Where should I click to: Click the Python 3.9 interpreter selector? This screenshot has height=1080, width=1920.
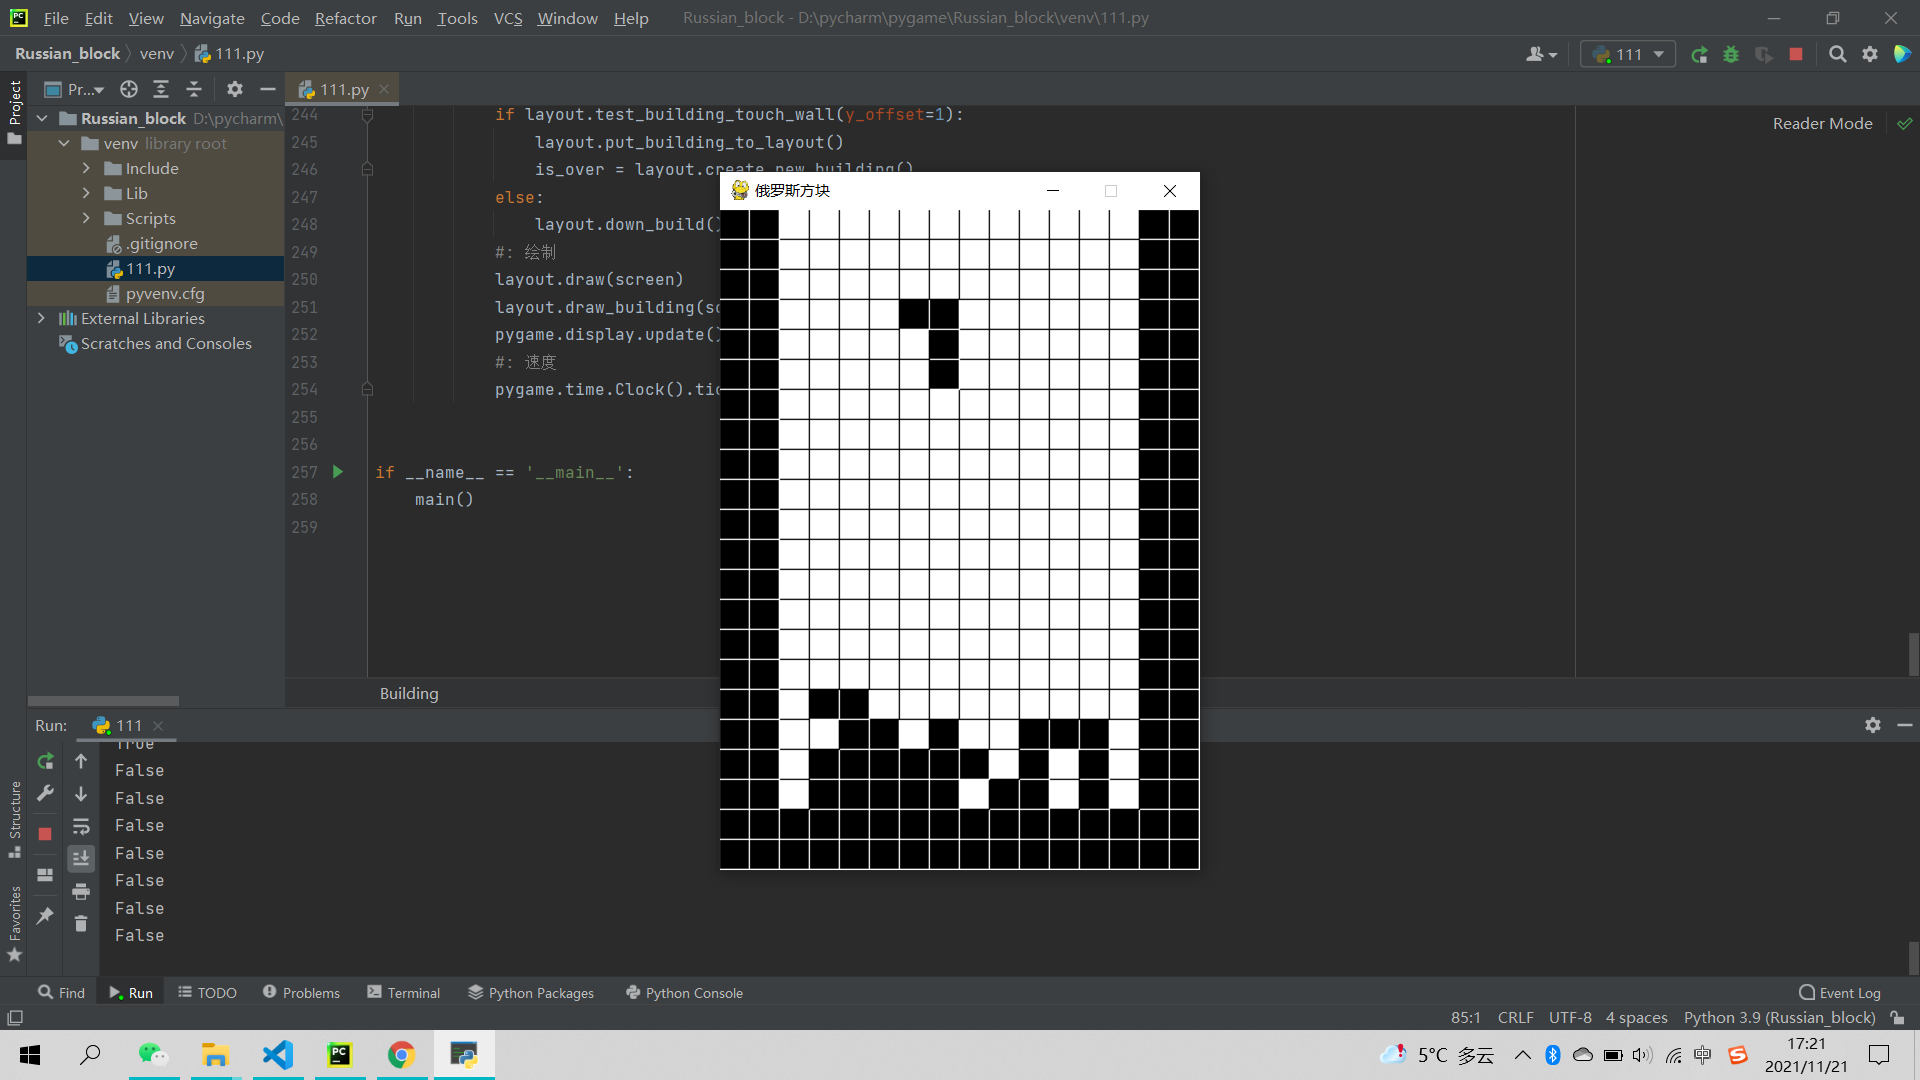tap(1779, 1017)
